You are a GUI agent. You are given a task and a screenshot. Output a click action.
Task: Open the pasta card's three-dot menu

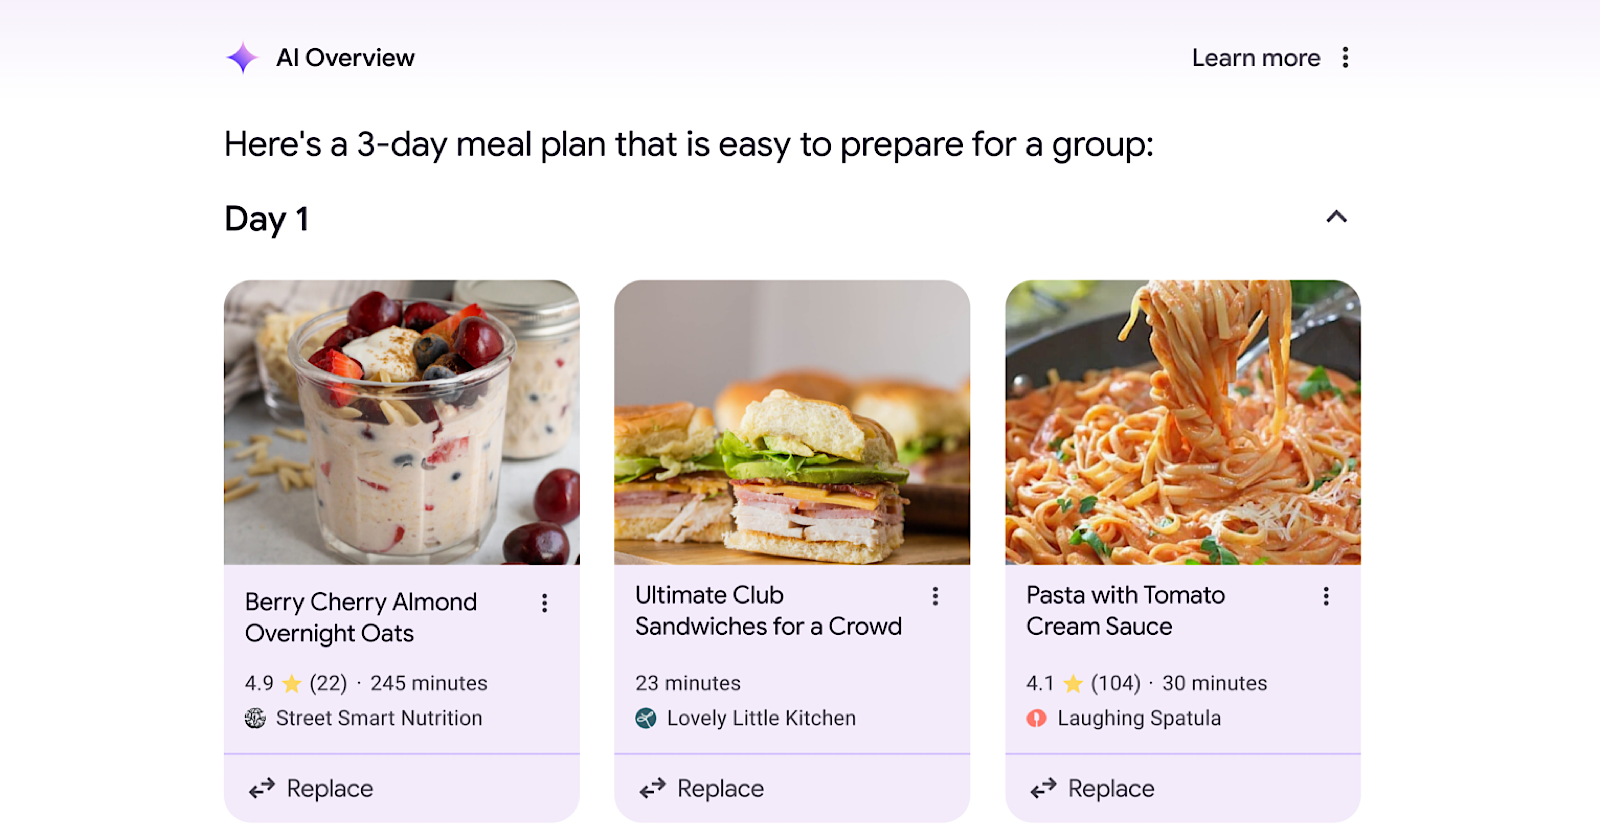[x=1327, y=596]
